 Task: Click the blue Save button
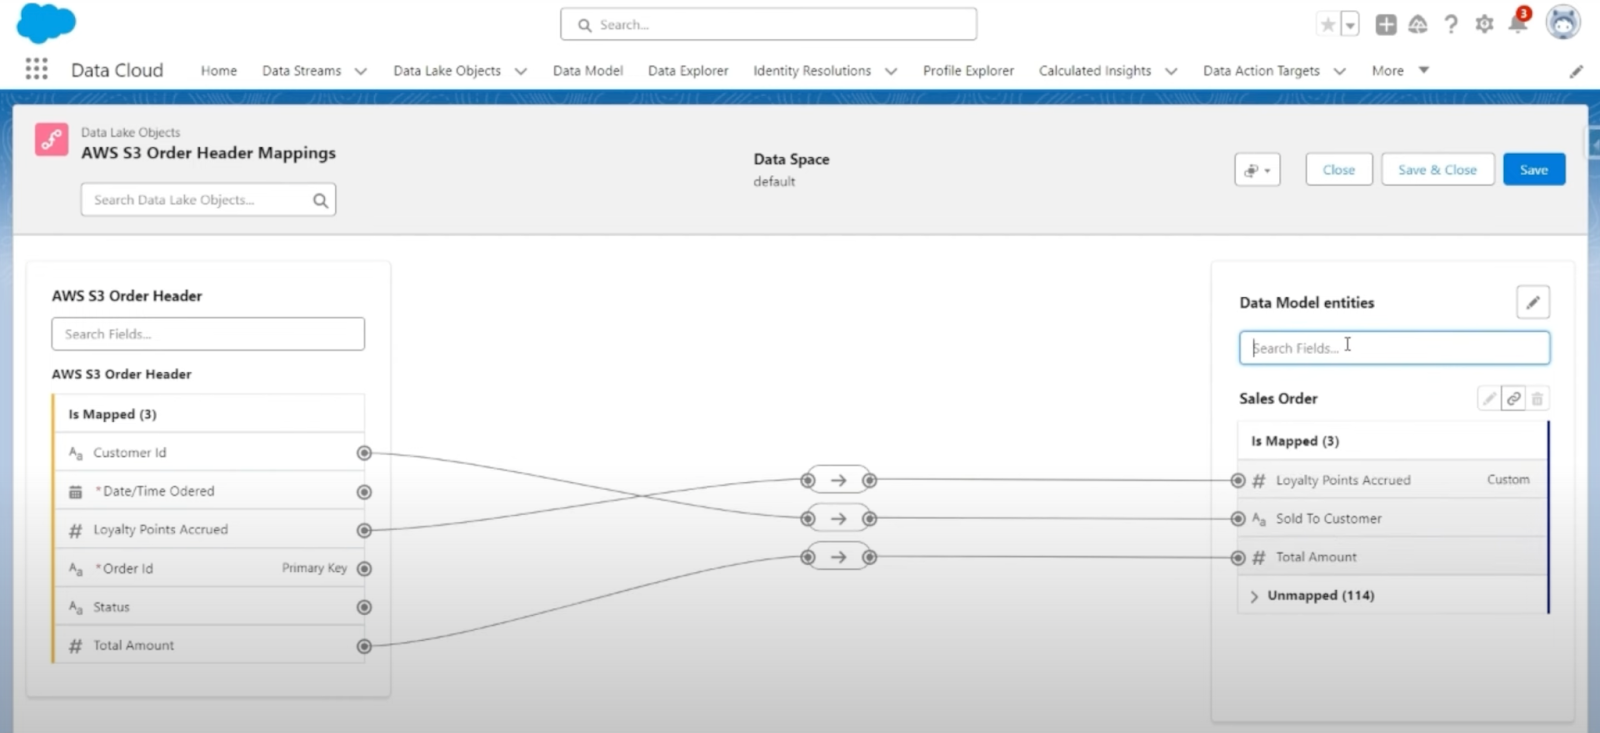tap(1534, 170)
